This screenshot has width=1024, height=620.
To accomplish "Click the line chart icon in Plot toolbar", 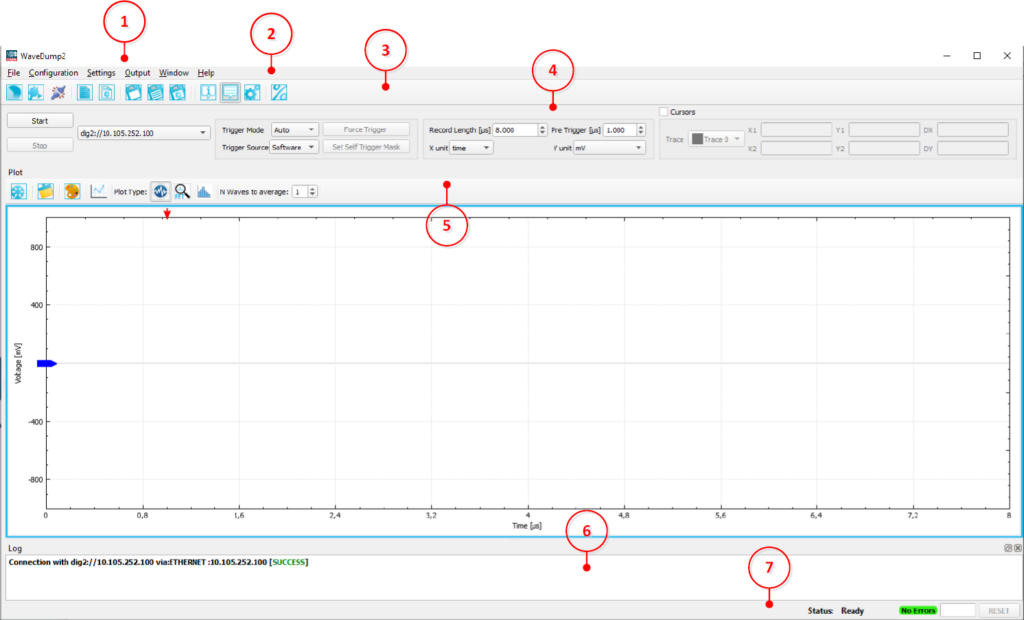I will 99,191.
